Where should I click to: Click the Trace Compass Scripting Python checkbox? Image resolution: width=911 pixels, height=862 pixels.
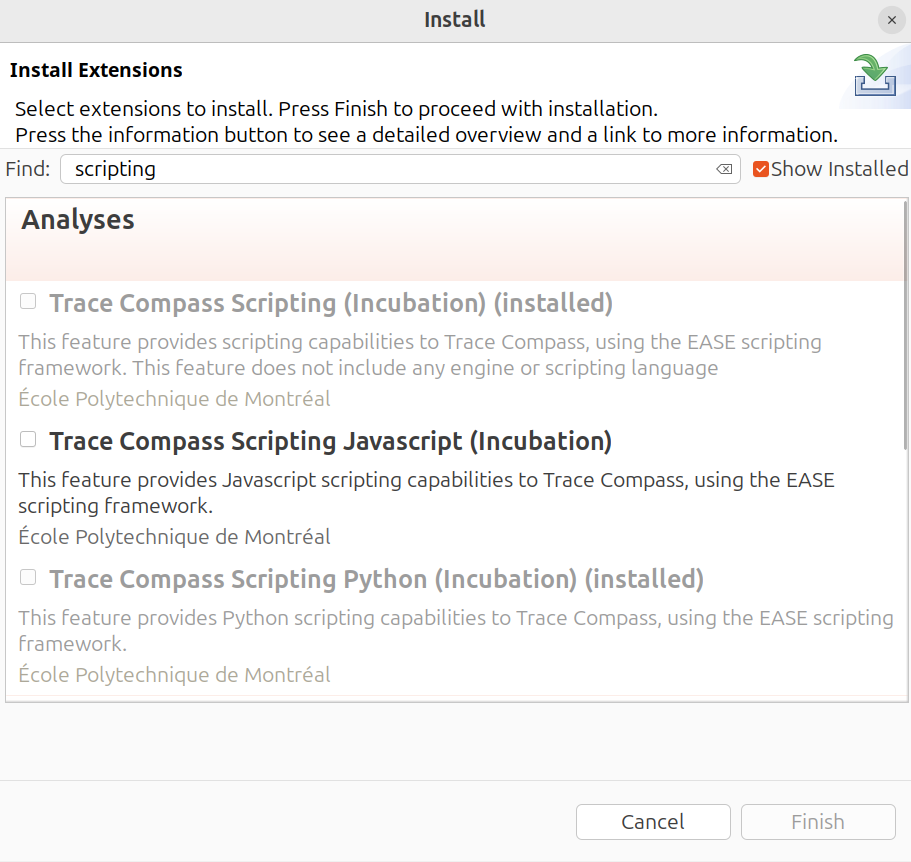[x=28, y=577]
